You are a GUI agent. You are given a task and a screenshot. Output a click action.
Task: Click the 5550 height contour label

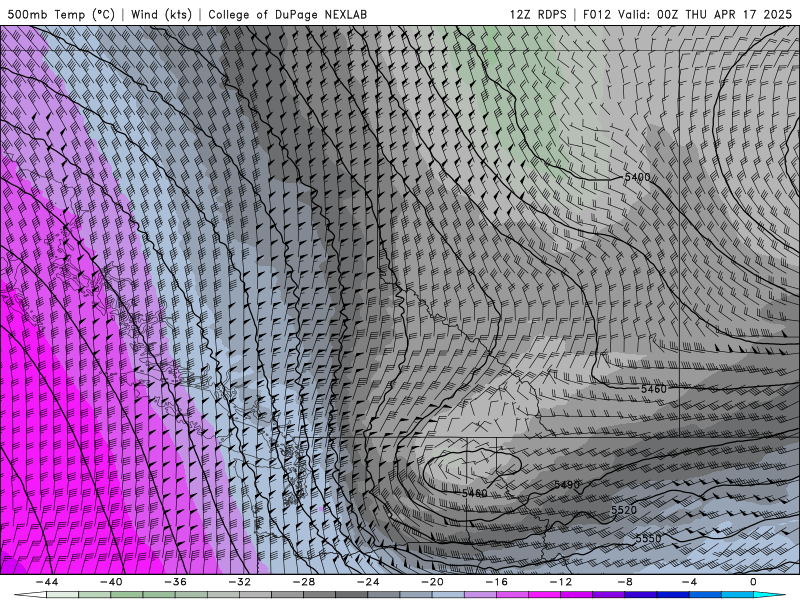click(x=648, y=538)
